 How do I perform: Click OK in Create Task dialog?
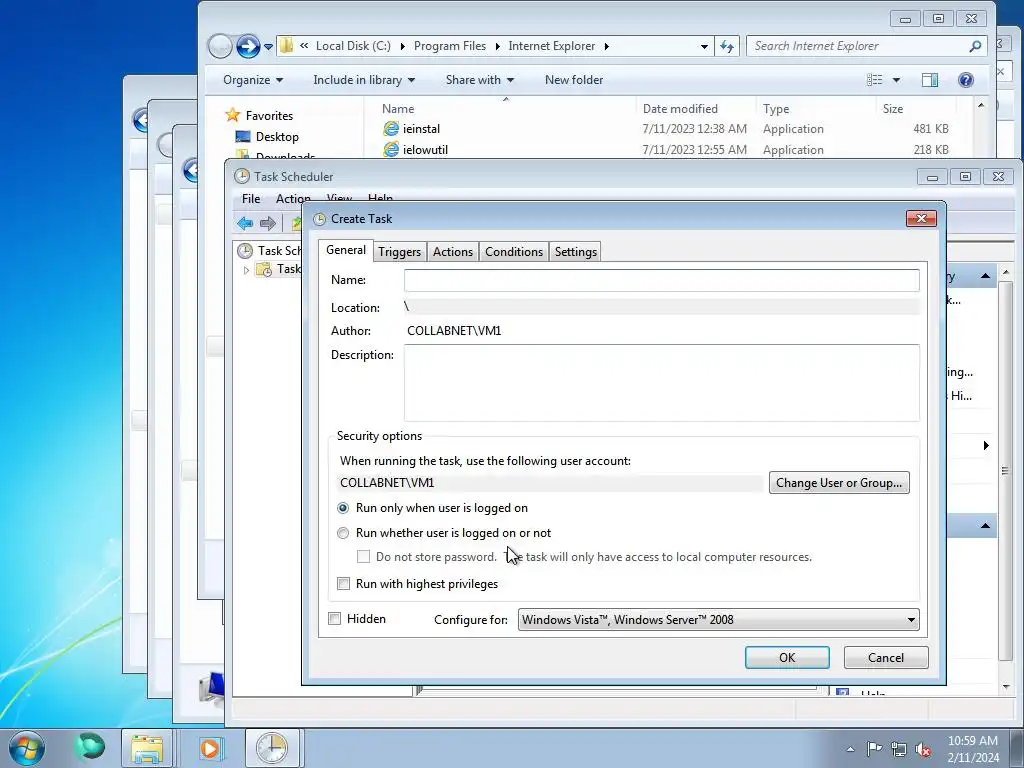click(787, 658)
